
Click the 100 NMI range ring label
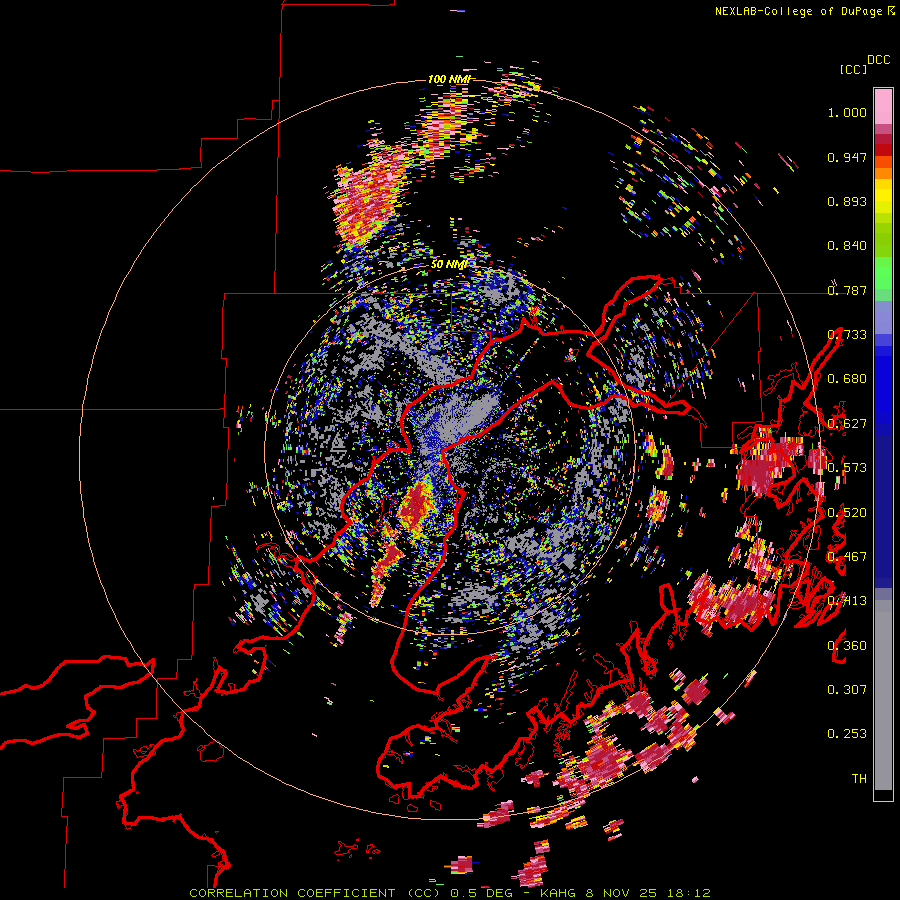pyautogui.click(x=449, y=79)
